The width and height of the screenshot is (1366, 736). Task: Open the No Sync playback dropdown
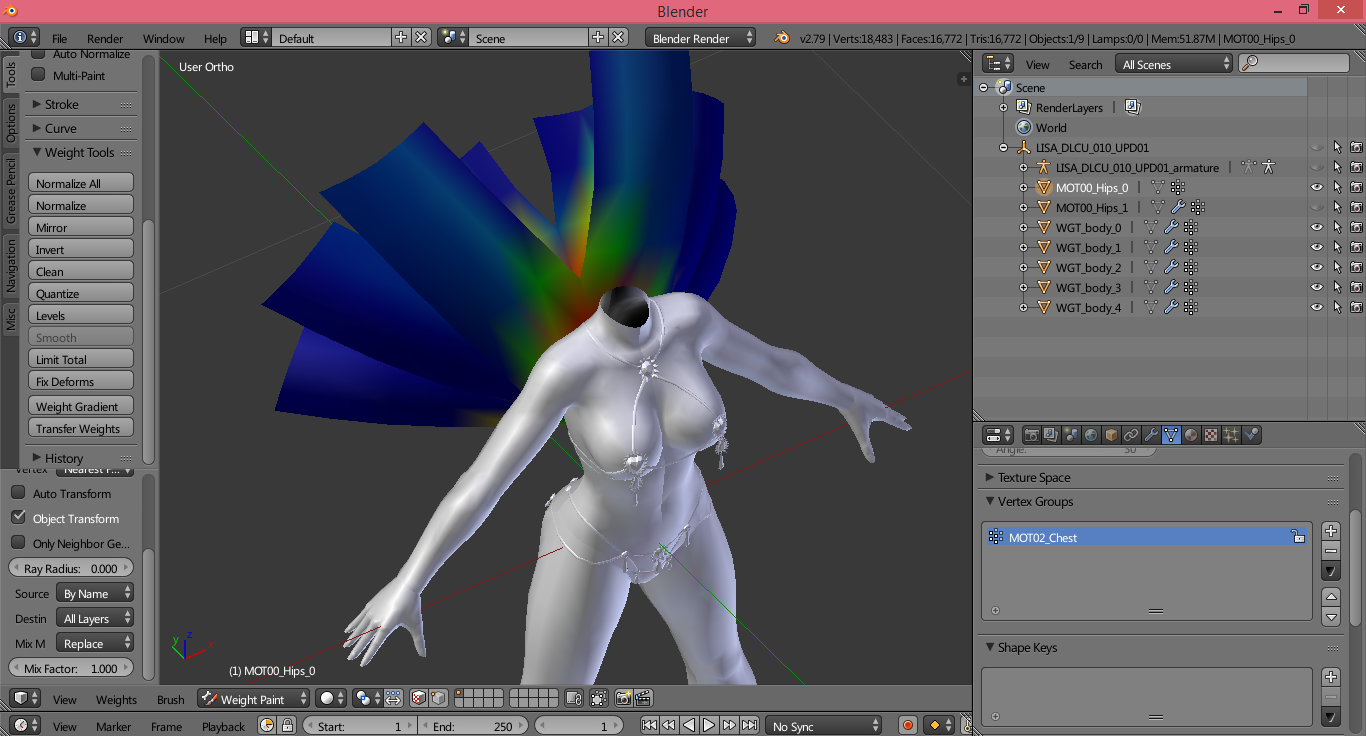[825, 726]
